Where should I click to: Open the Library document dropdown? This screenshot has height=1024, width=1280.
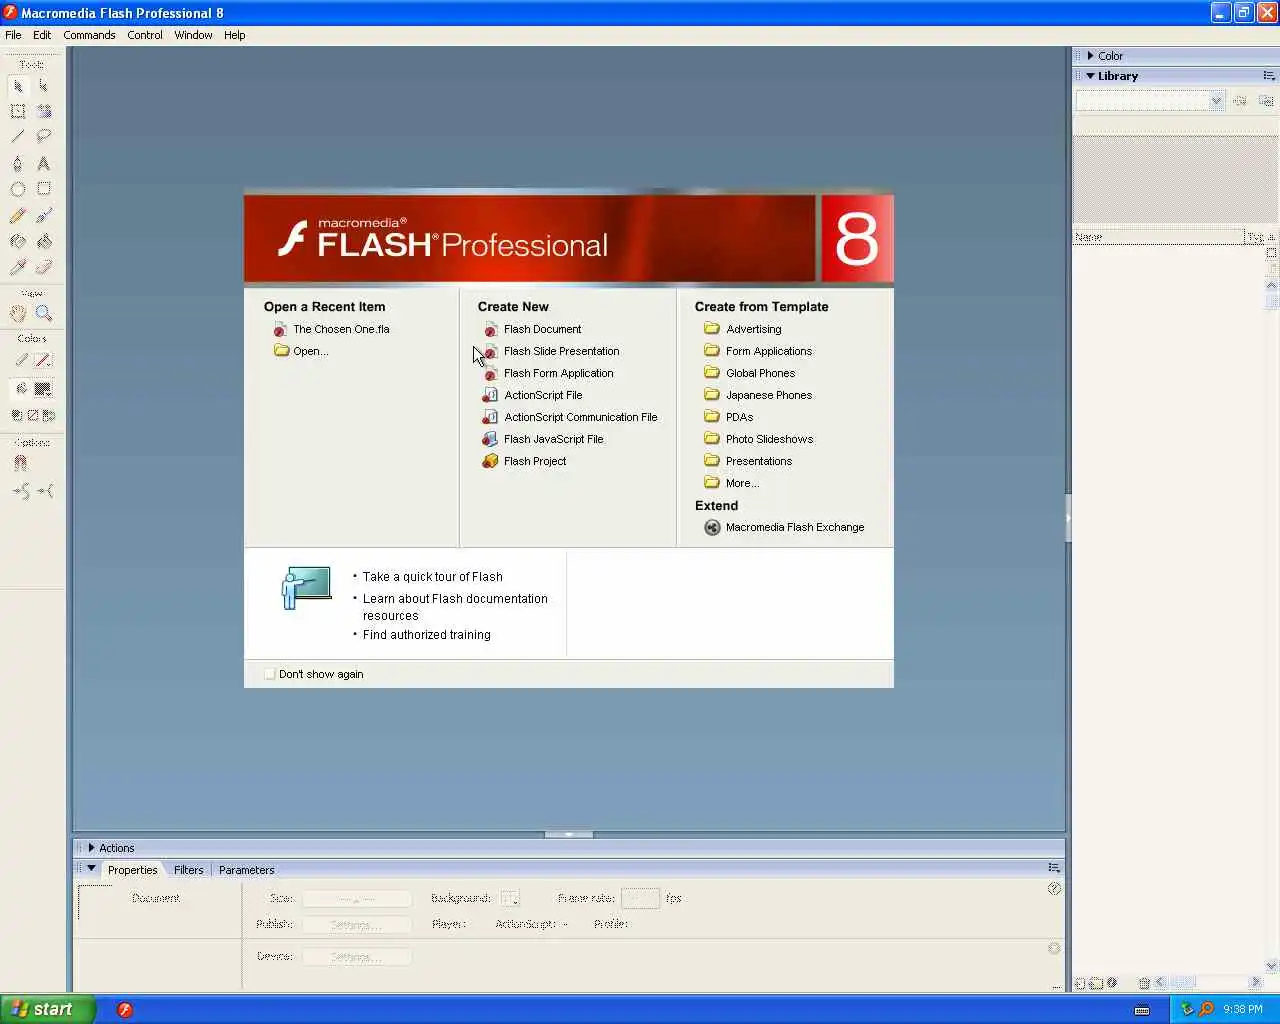(1216, 100)
